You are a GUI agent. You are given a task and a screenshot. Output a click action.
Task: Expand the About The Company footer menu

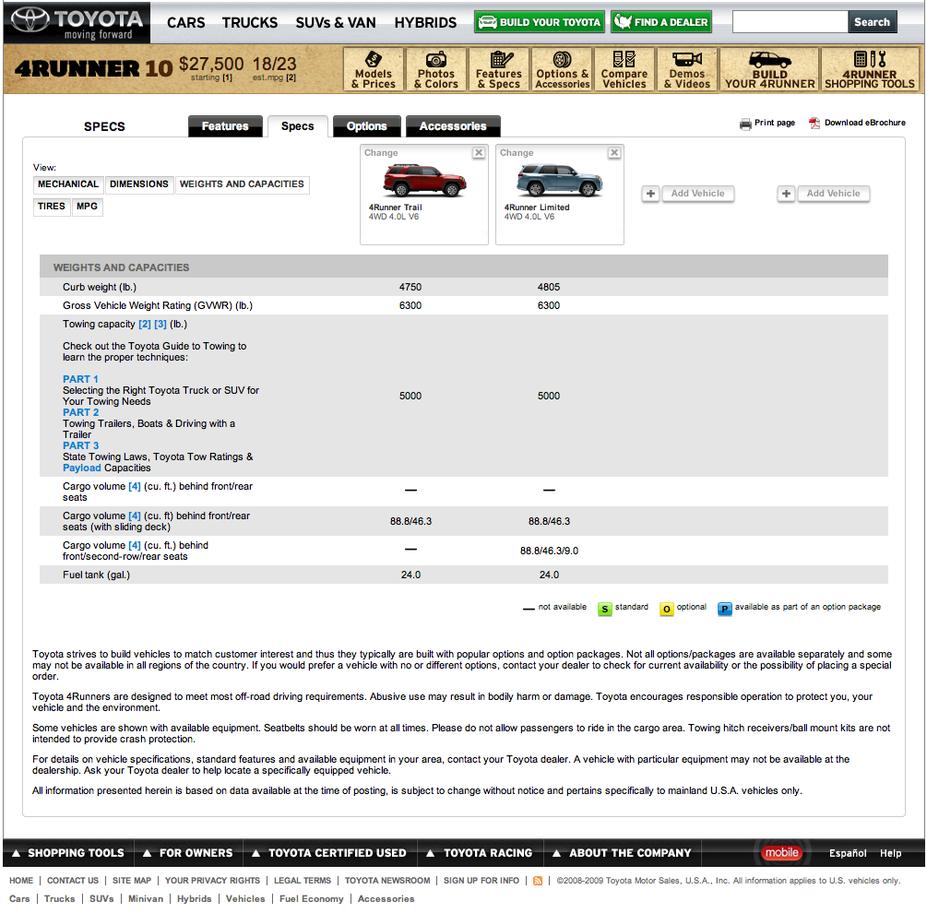[622, 853]
